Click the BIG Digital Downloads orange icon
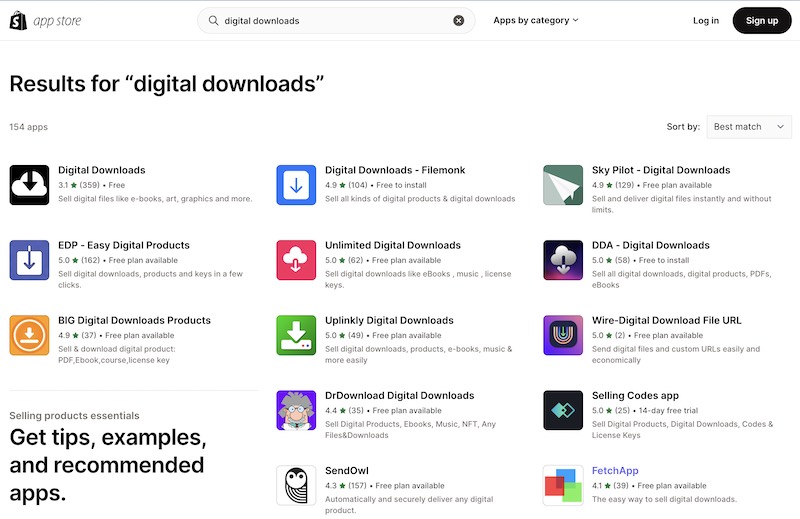This screenshot has height=519, width=800. pyautogui.click(x=29, y=335)
